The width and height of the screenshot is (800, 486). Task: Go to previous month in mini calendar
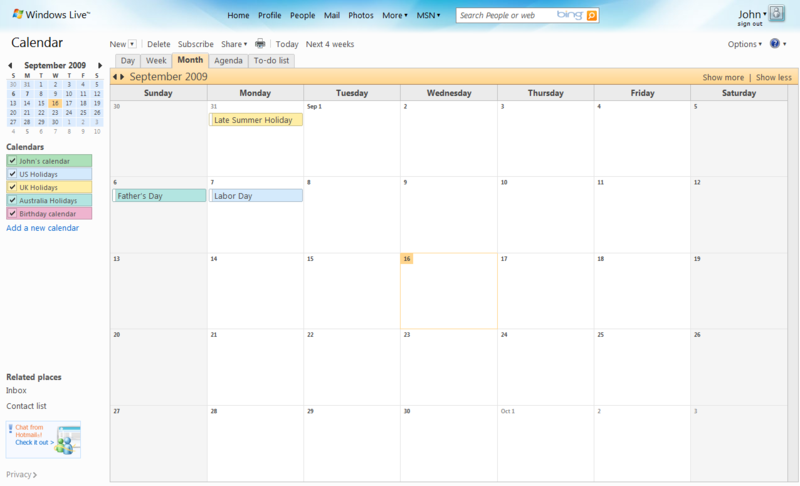tap(10, 65)
